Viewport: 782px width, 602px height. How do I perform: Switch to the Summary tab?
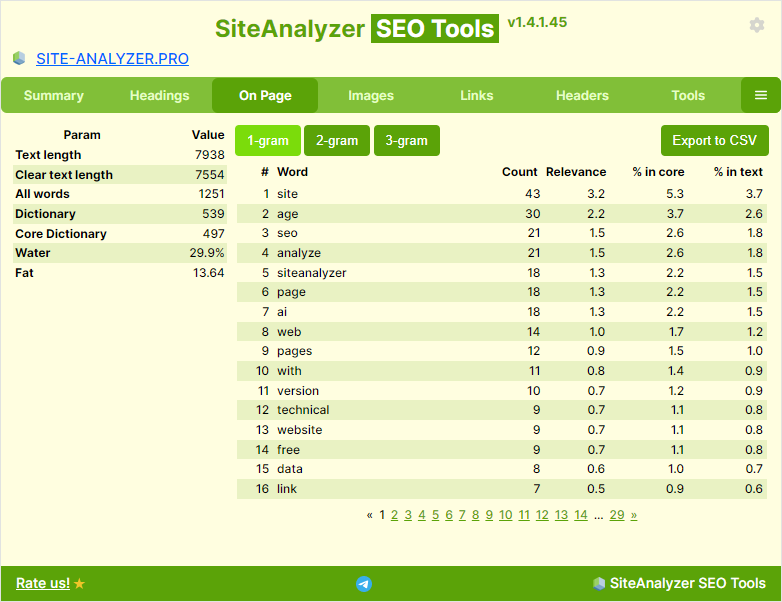coord(54,95)
